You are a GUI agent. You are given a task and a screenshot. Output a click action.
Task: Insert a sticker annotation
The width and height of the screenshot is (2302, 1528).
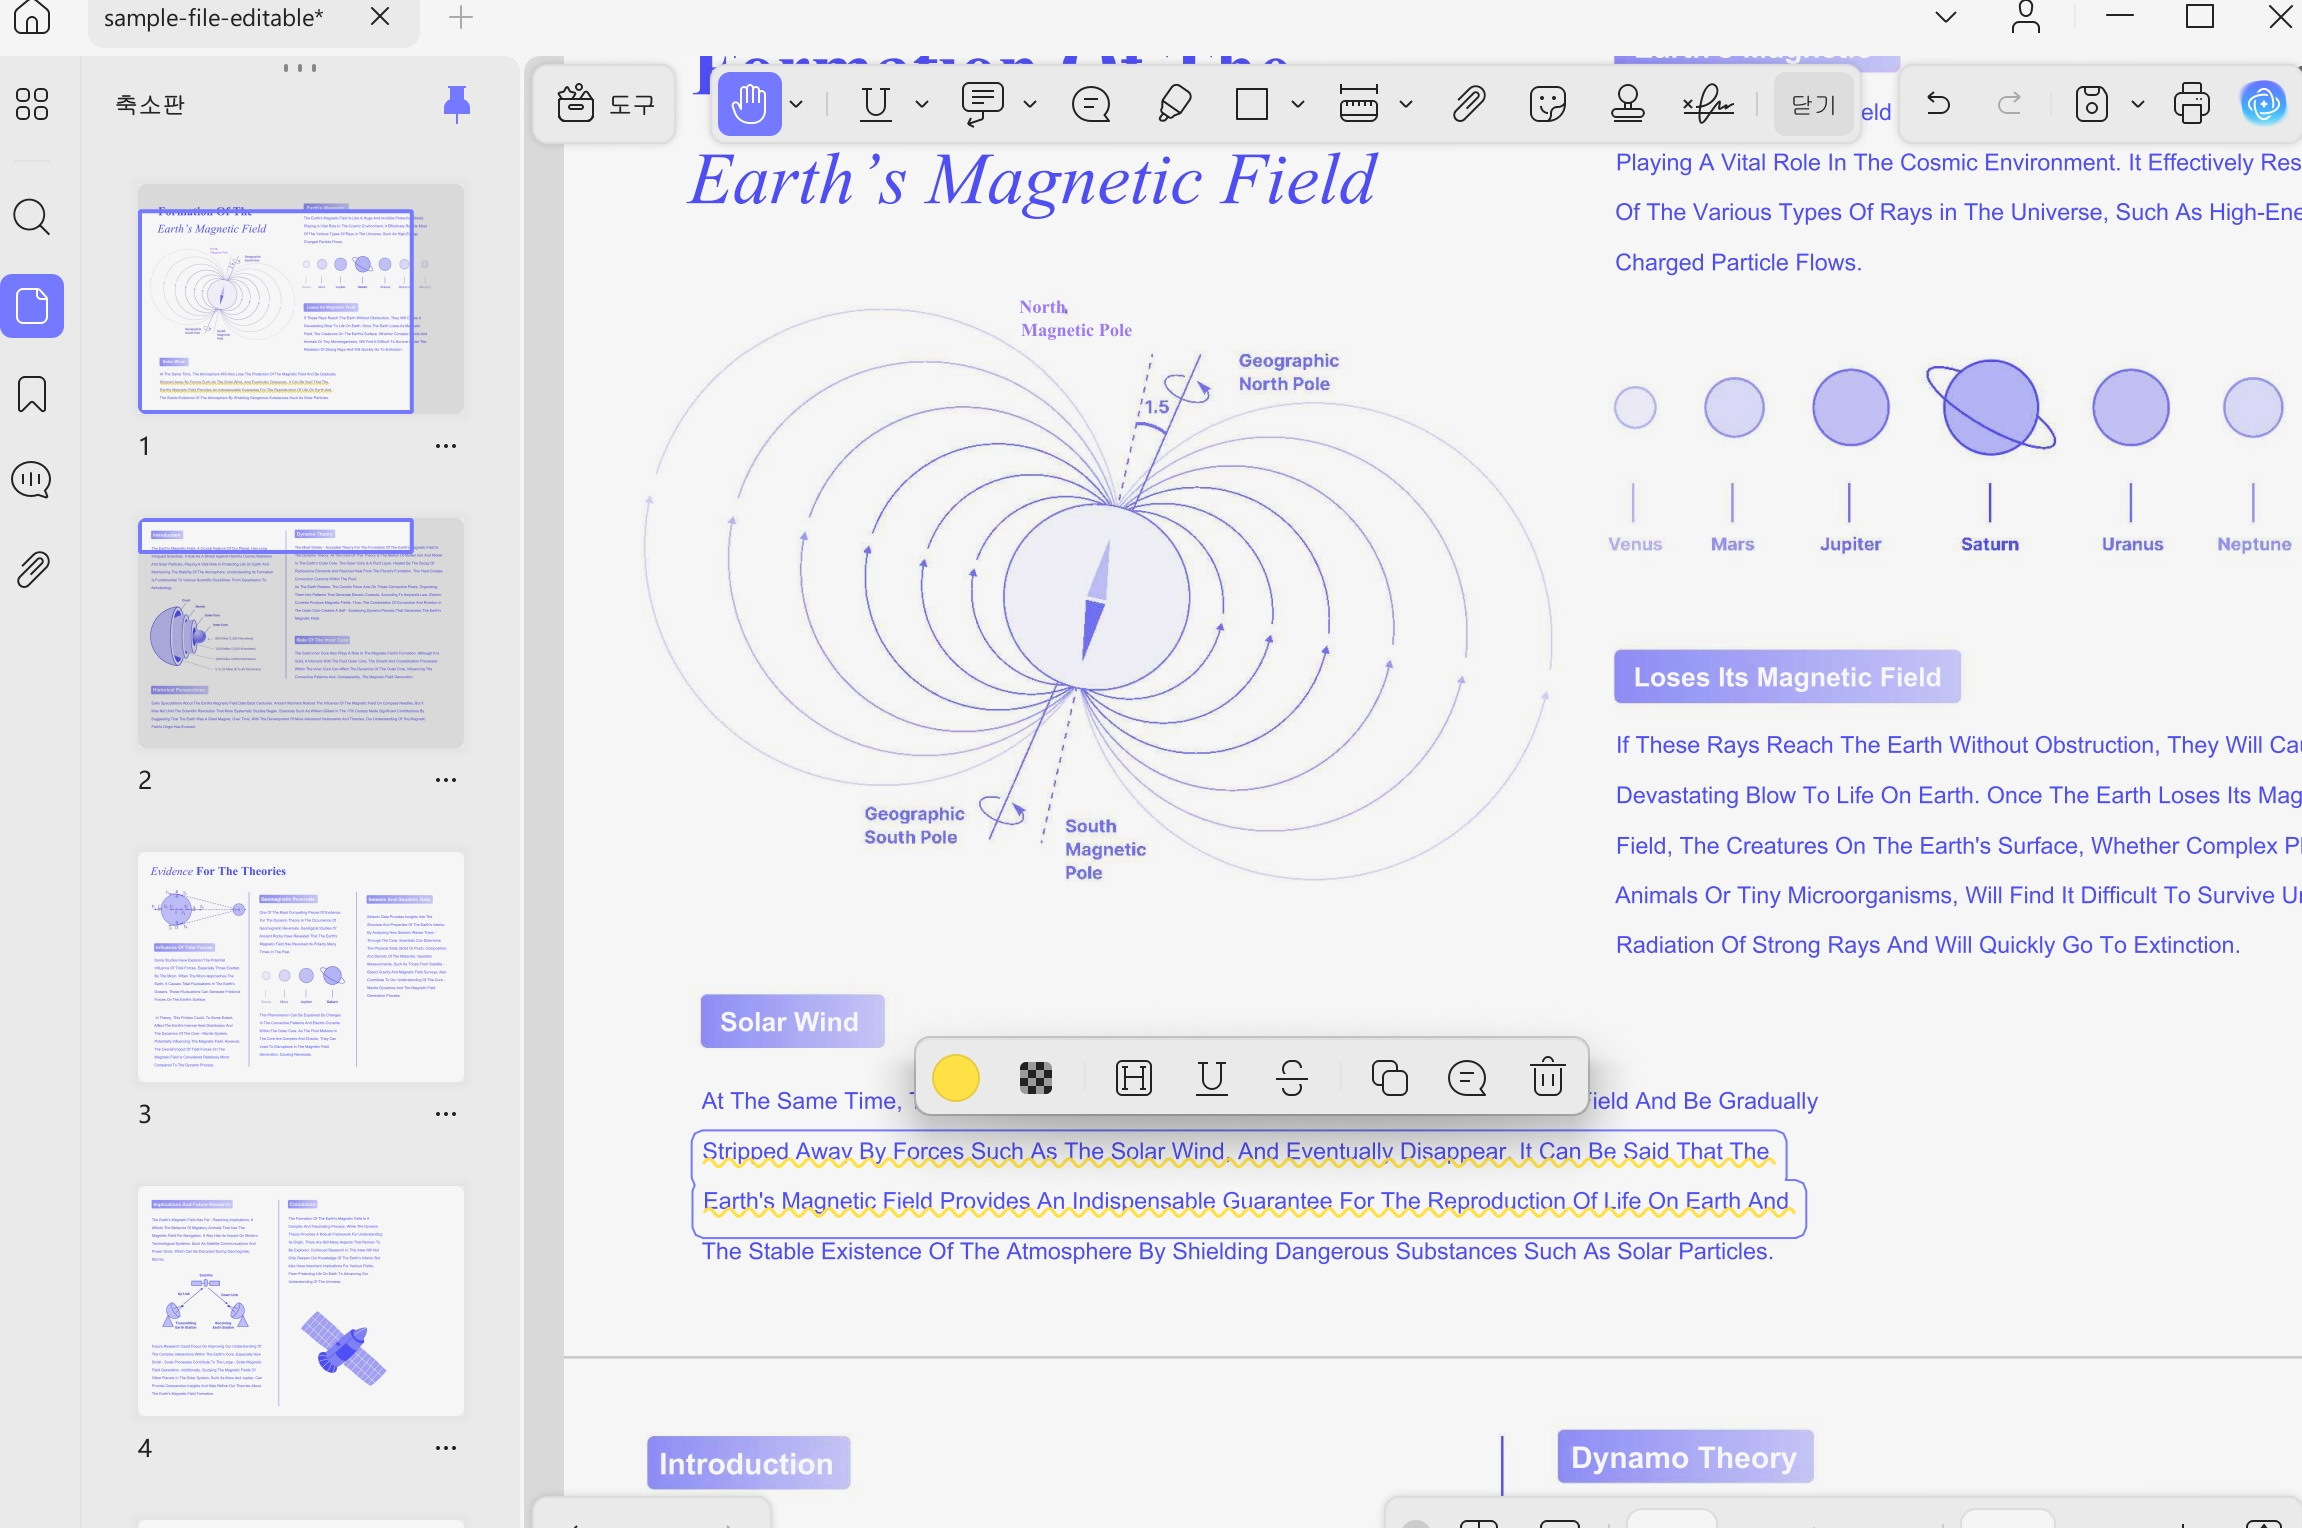coord(1548,104)
